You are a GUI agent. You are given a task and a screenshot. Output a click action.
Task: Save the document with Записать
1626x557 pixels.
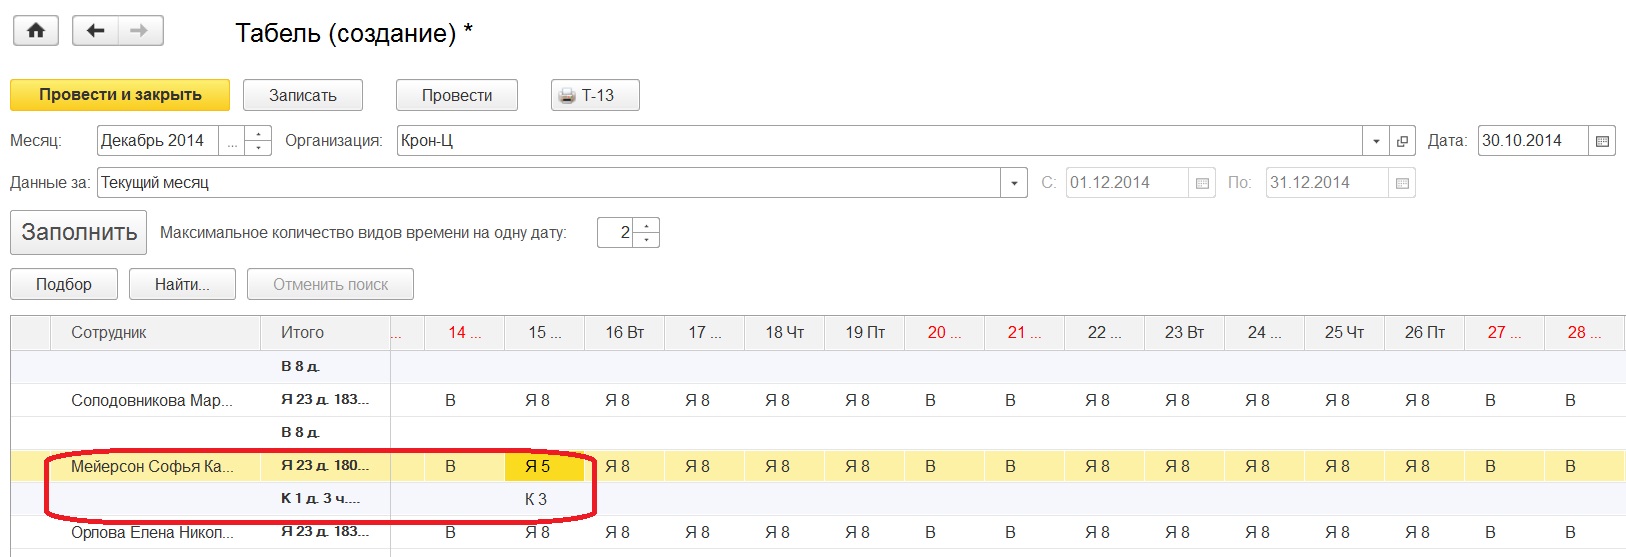(x=303, y=95)
